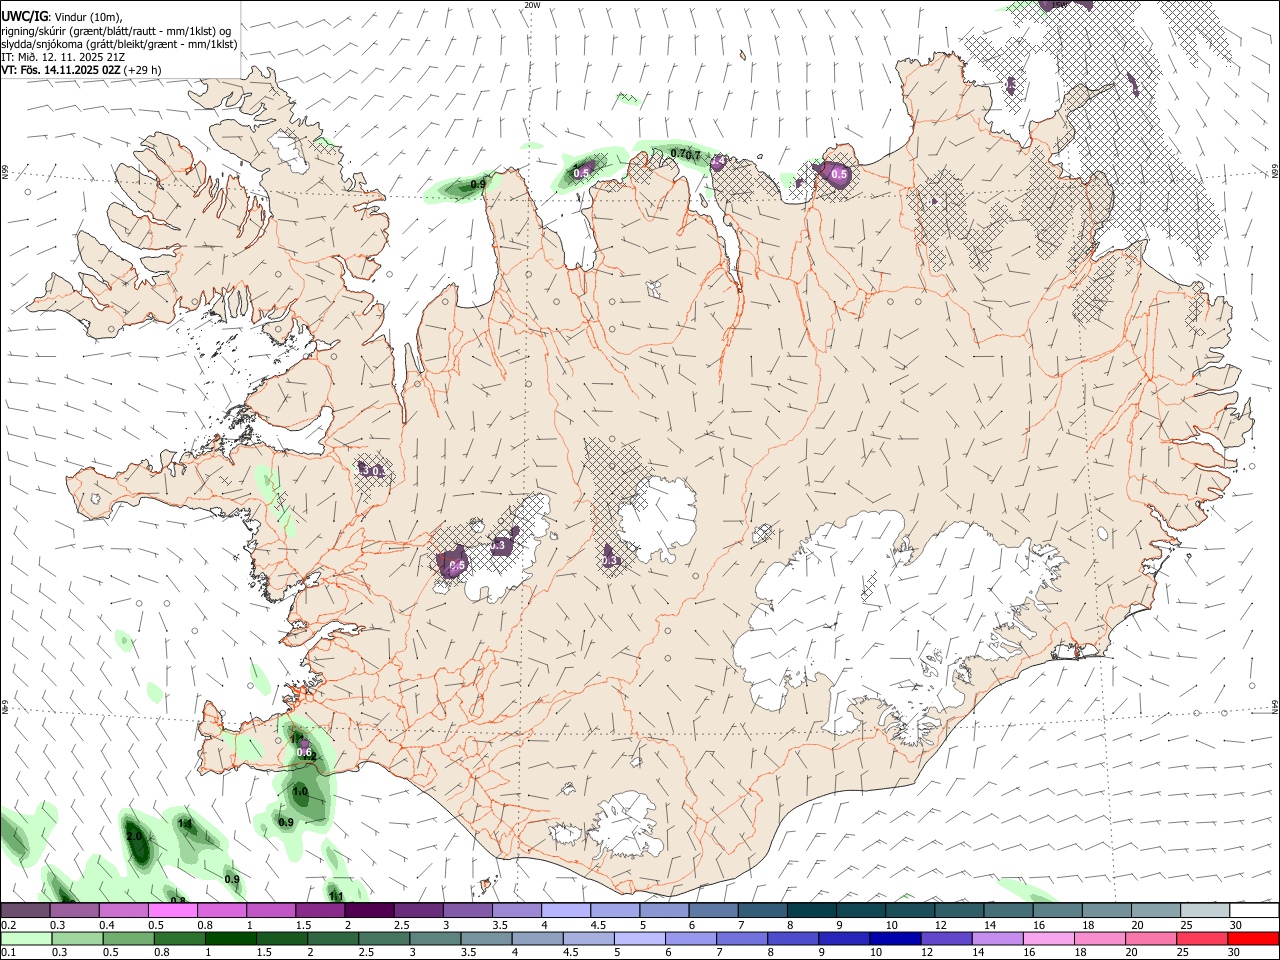Click the 1.0 rain value over Reykjanes
1280x960 pixels.
300,792
